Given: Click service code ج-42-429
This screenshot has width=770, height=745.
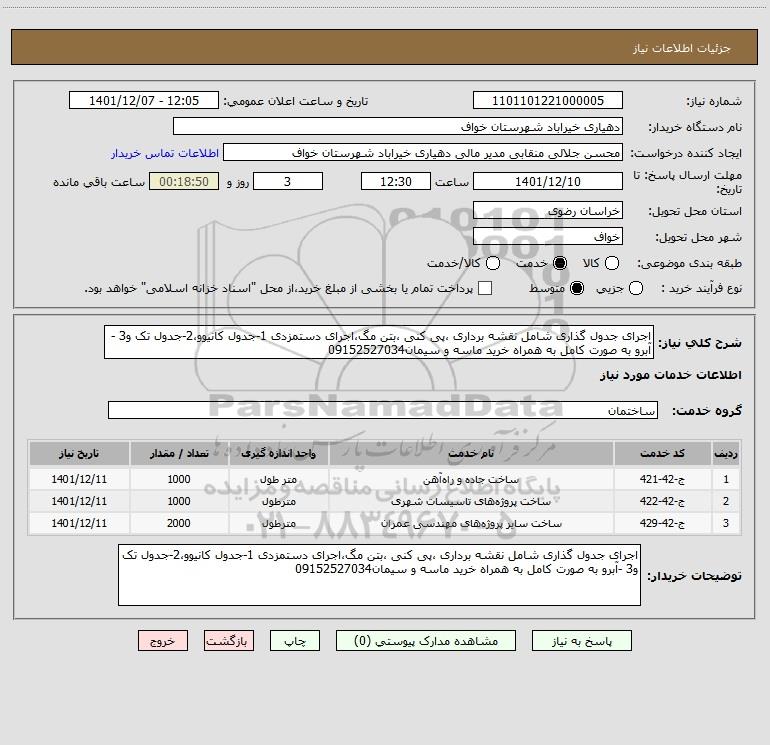Looking at the screenshot, I should (662, 524).
